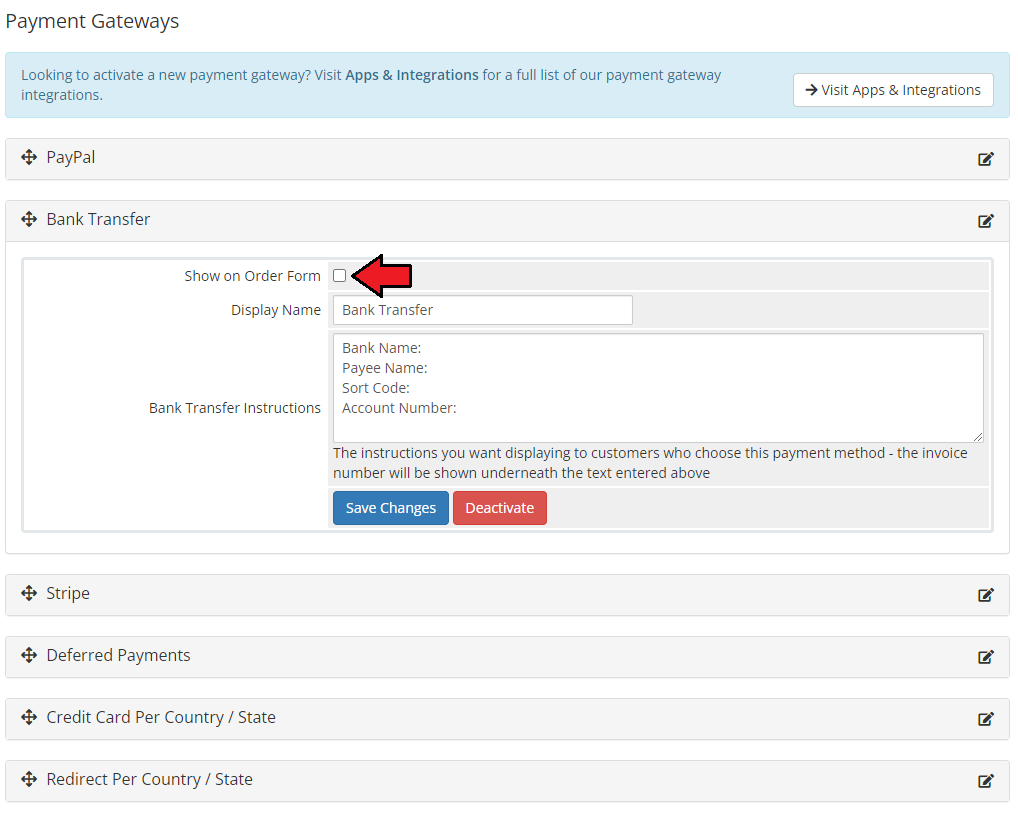The image size is (1018, 819).
Task: Click the Stripe move handle icon
Action: click(29, 593)
